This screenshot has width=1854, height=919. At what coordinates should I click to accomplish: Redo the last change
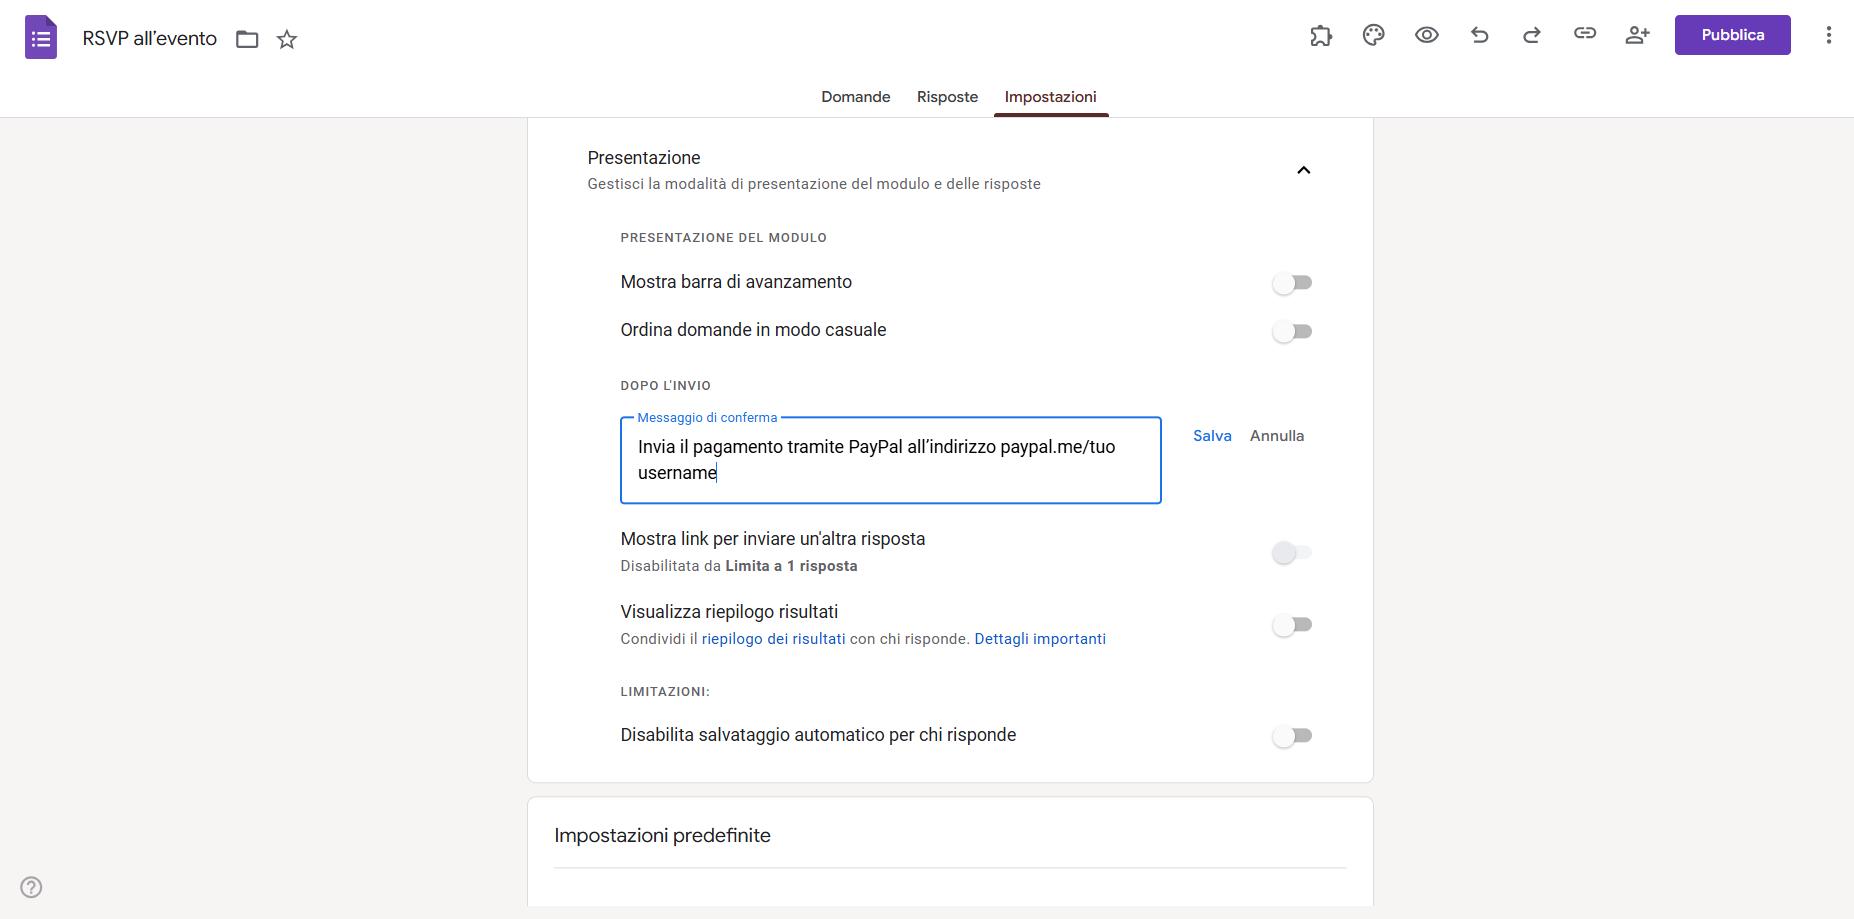[x=1531, y=35]
